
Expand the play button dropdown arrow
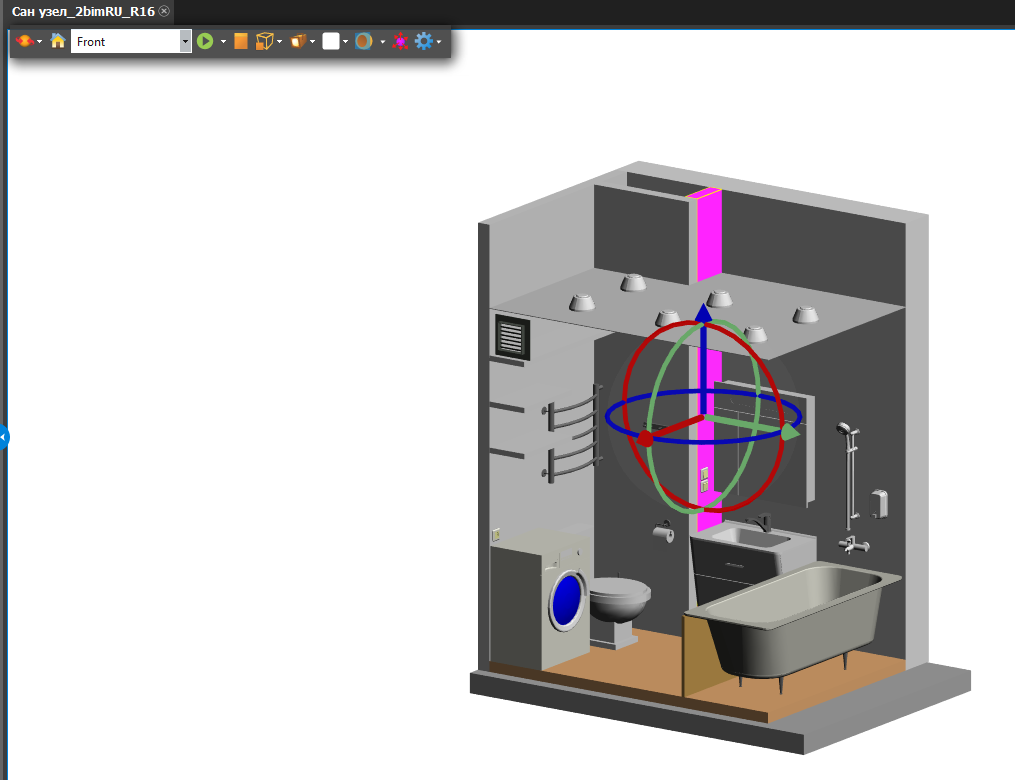pyautogui.click(x=223, y=42)
